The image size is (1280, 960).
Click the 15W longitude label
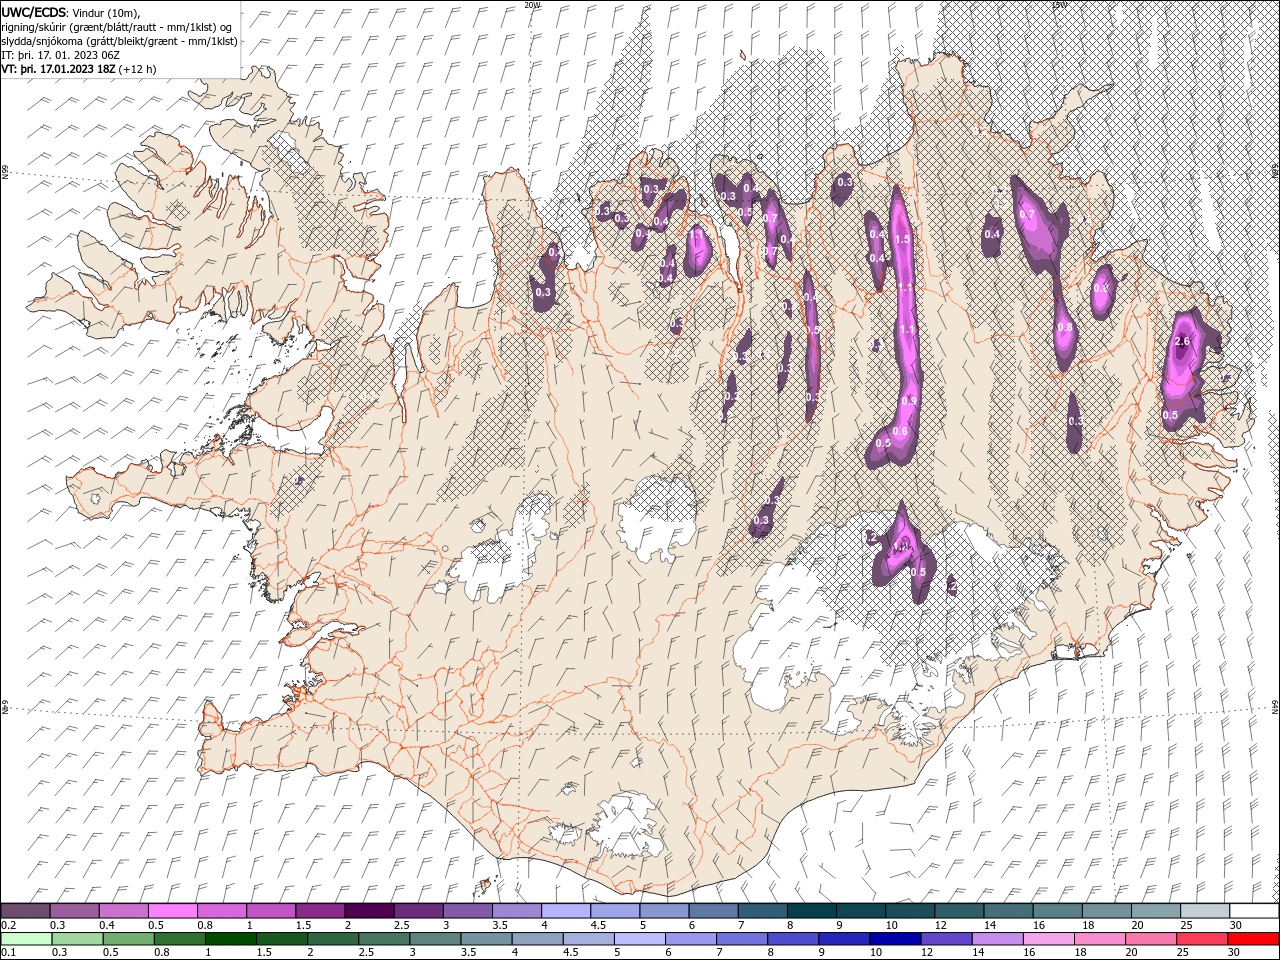1059,5
